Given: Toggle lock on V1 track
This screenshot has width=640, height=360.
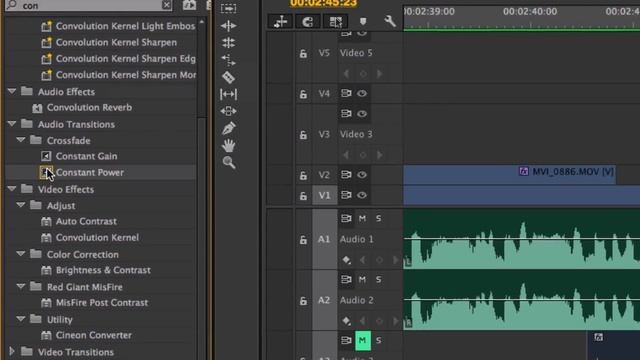Looking at the screenshot, I should (x=303, y=196).
